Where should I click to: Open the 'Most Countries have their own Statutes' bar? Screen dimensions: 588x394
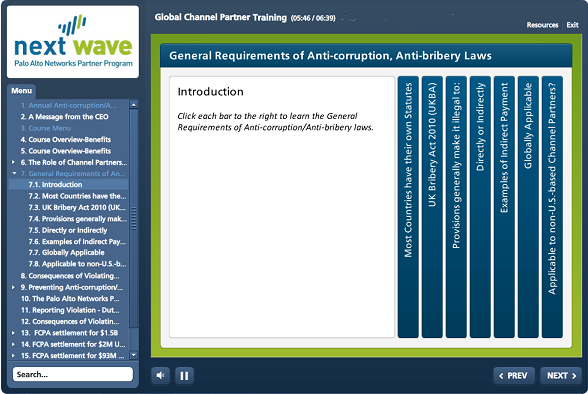pyautogui.click(x=408, y=207)
